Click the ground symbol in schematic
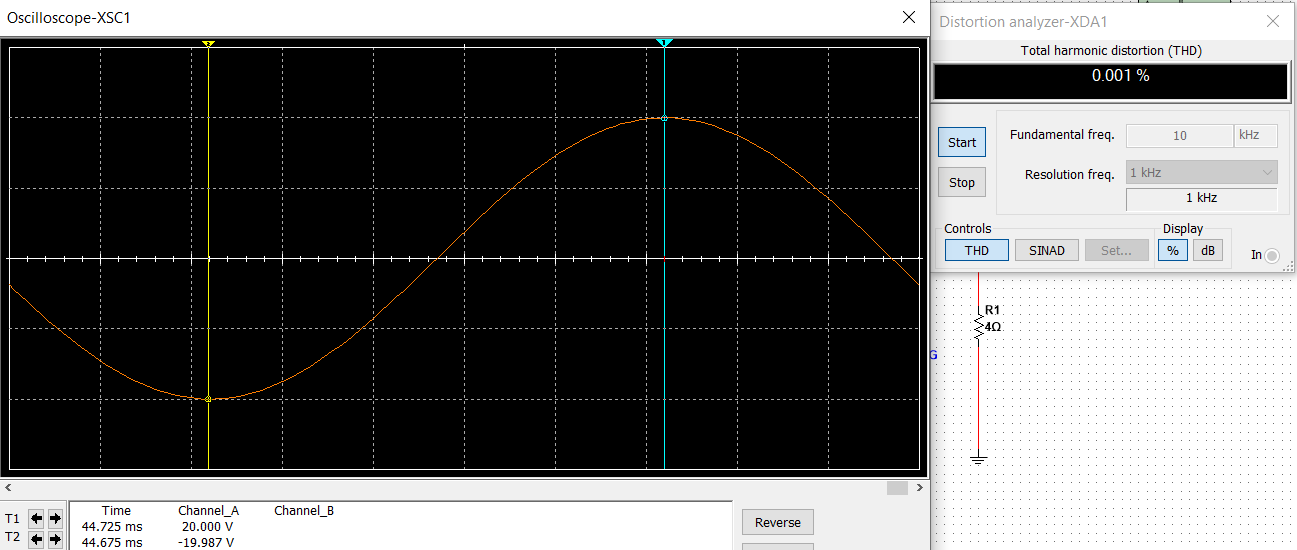 (x=979, y=459)
